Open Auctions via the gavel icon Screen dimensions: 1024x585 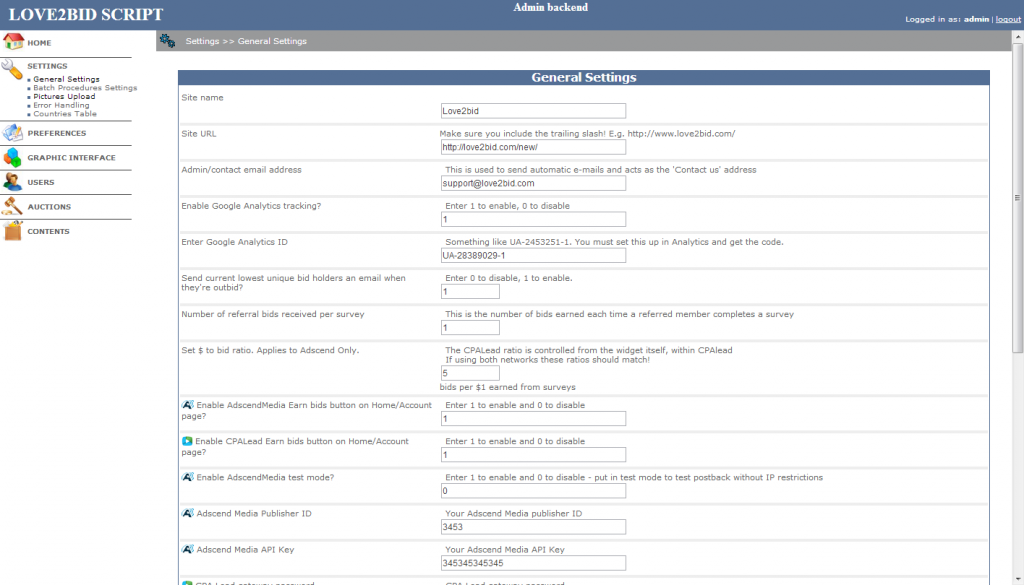pyautogui.click(x=12, y=206)
